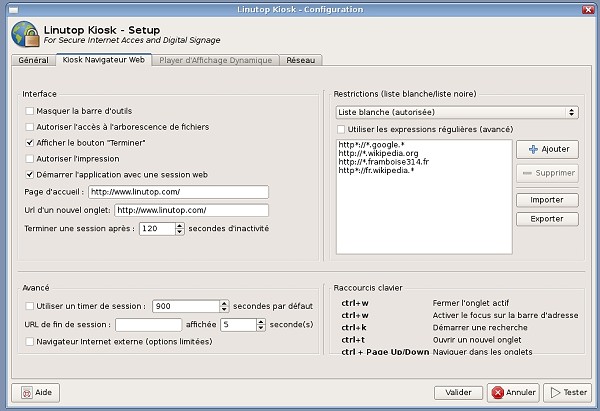The width and height of the screenshot is (600, 411).
Task: Switch to the Général tab
Action: (x=34, y=60)
